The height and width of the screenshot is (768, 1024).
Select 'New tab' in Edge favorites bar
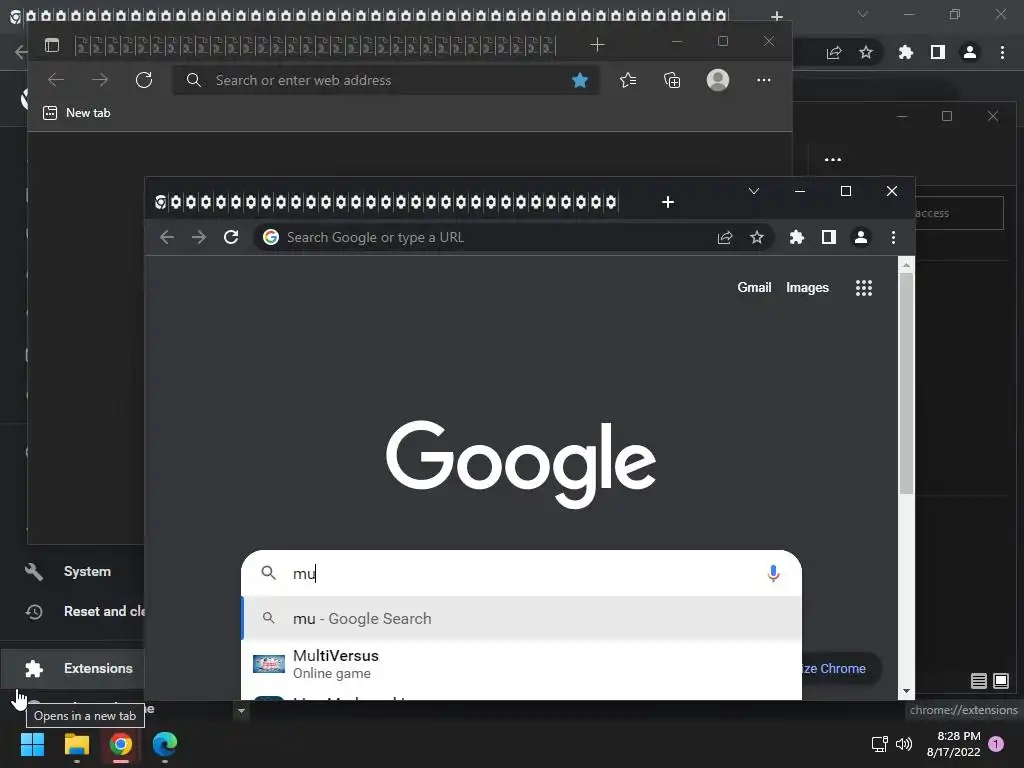tap(76, 113)
